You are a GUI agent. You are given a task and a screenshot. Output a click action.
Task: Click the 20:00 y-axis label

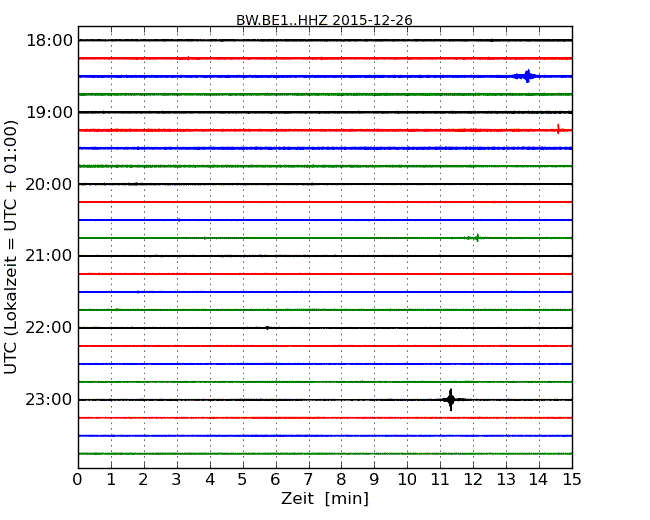(49, 184)
